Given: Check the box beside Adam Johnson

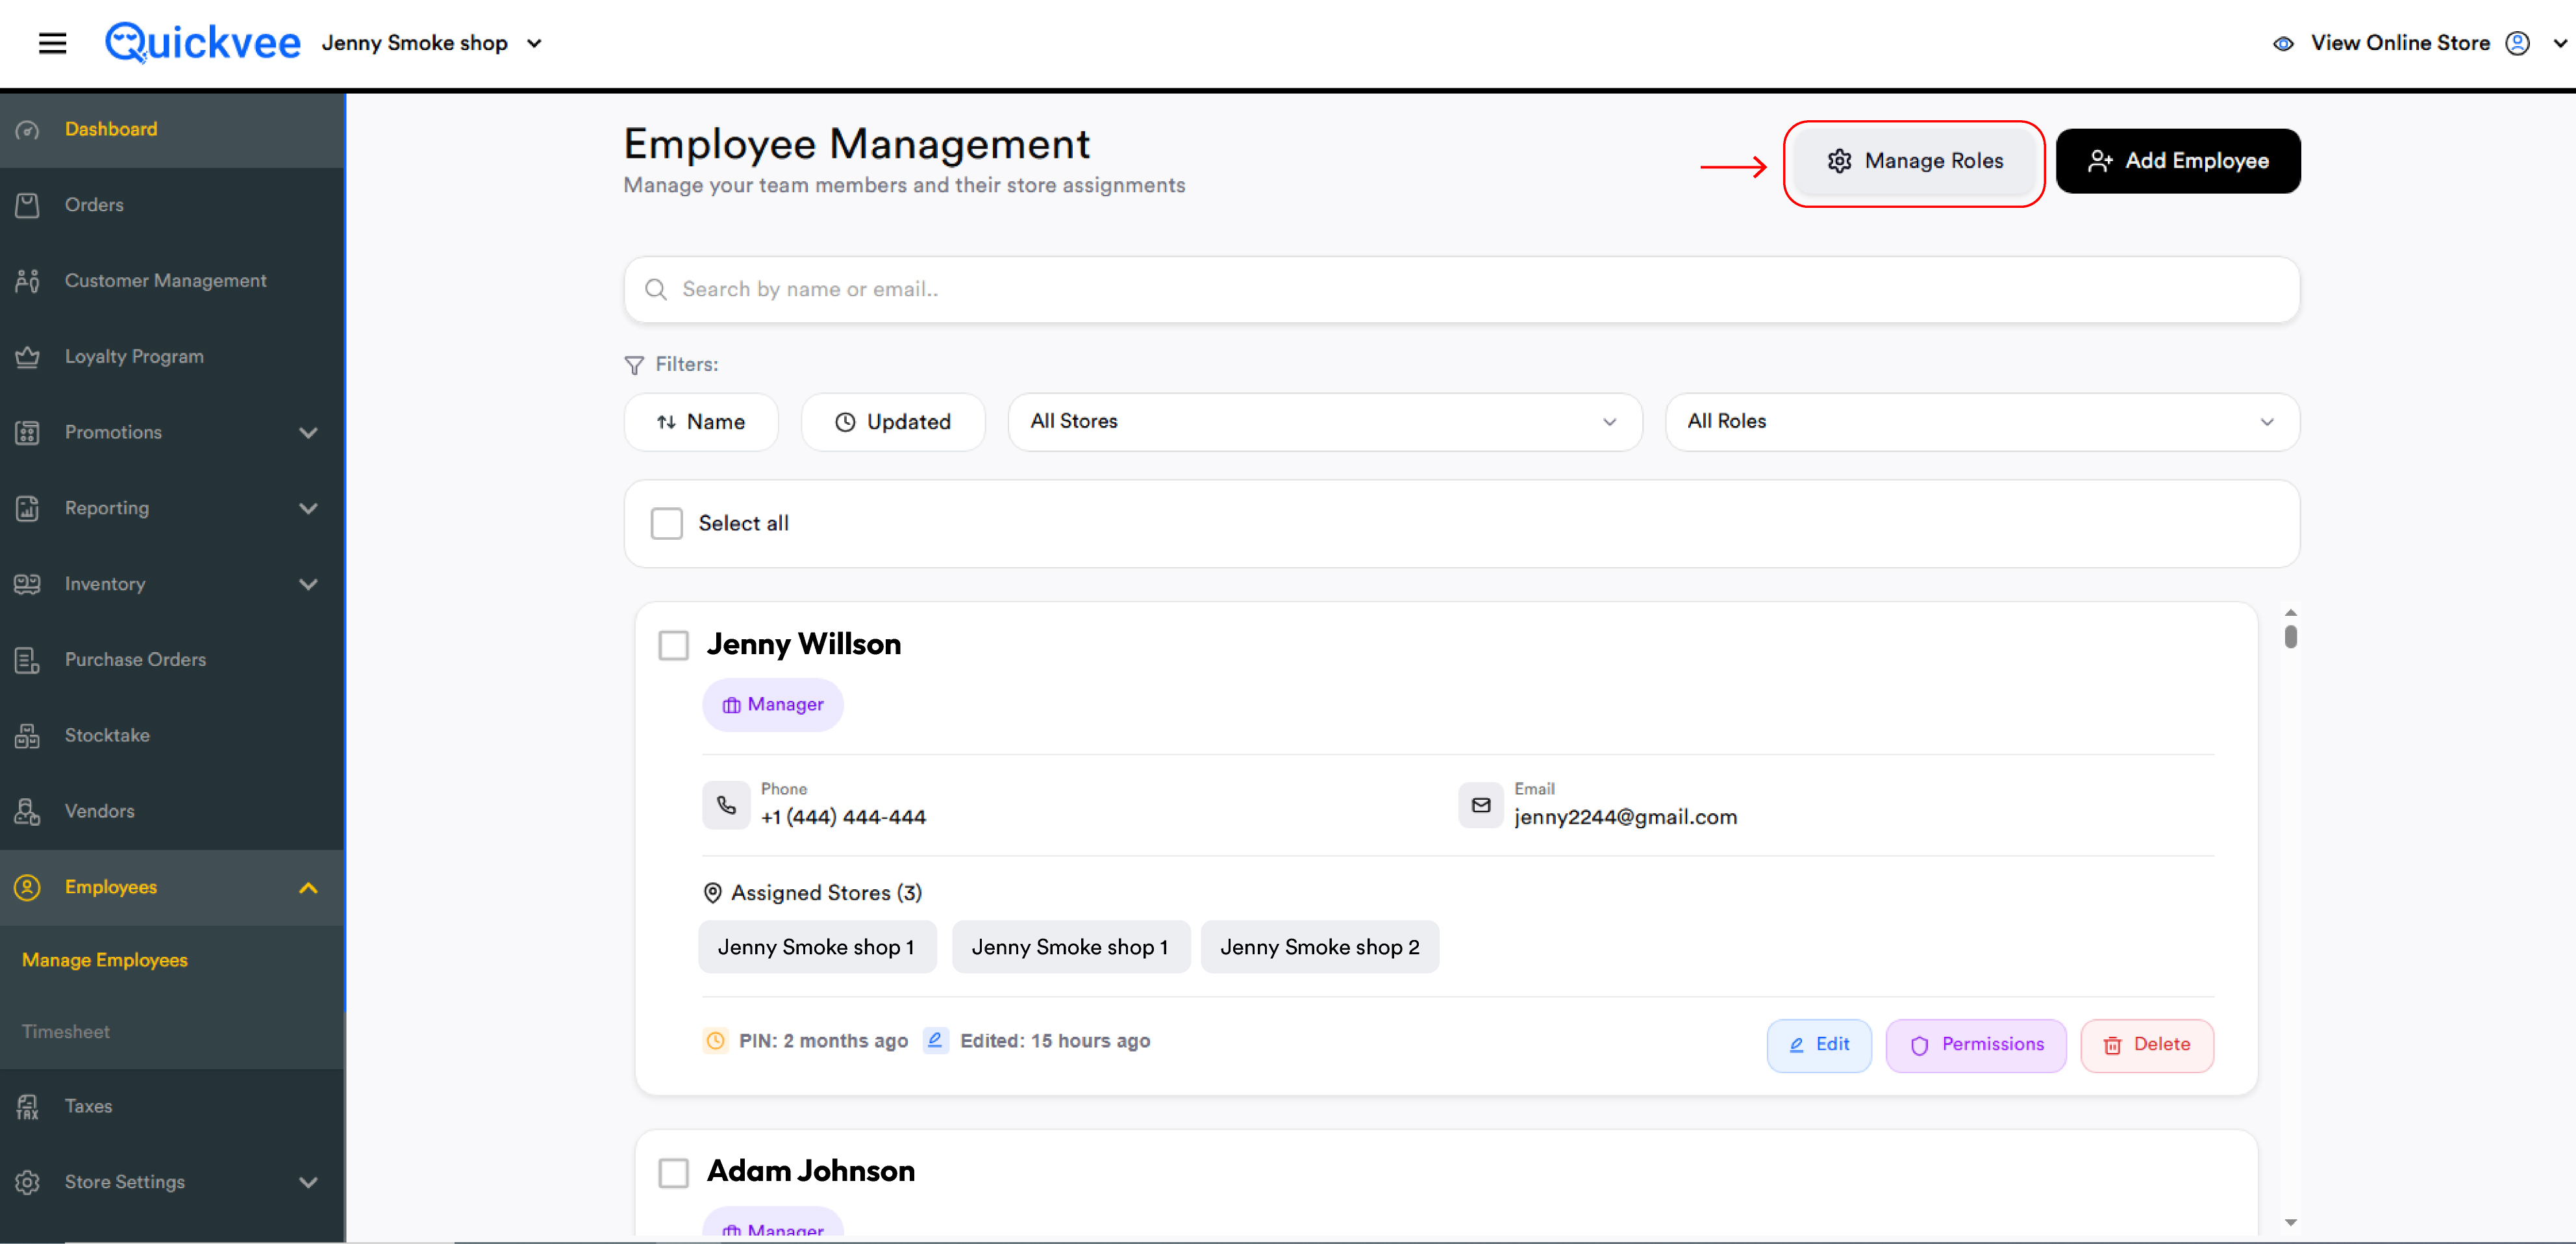Looking at the screenshot, I should [x=674, y=1172].
